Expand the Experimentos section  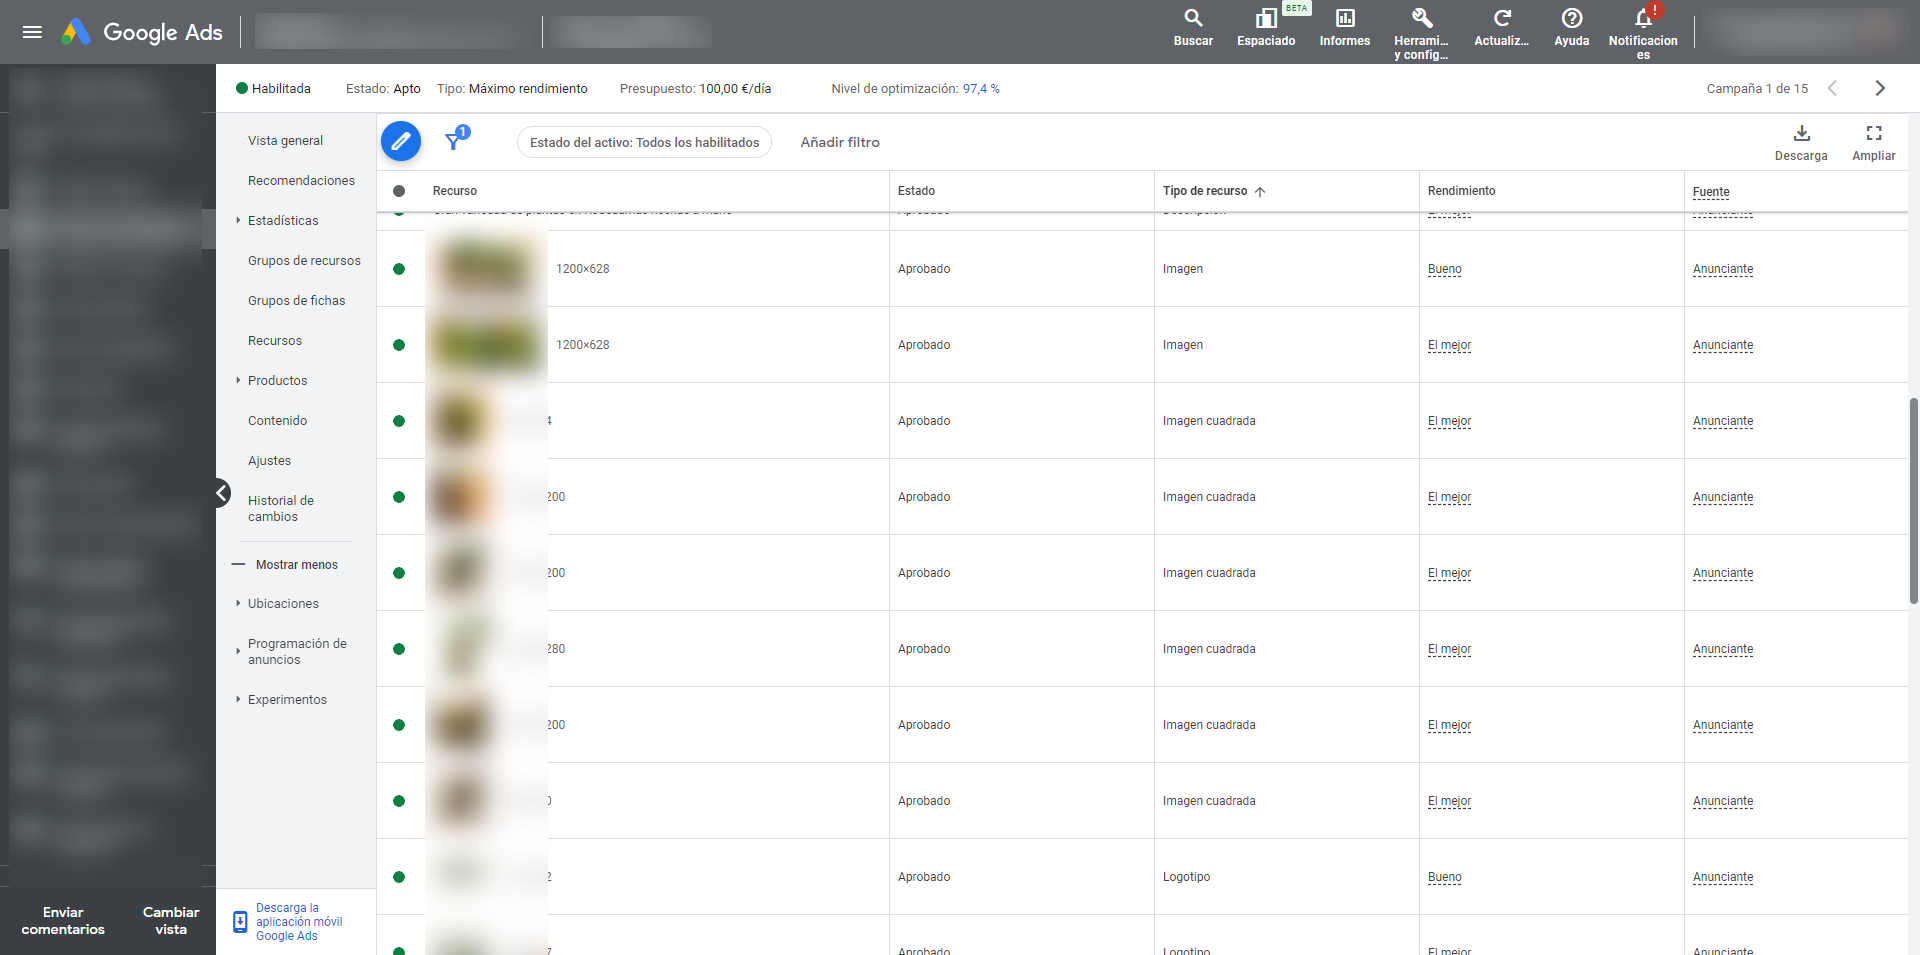[x=238, y=699]
